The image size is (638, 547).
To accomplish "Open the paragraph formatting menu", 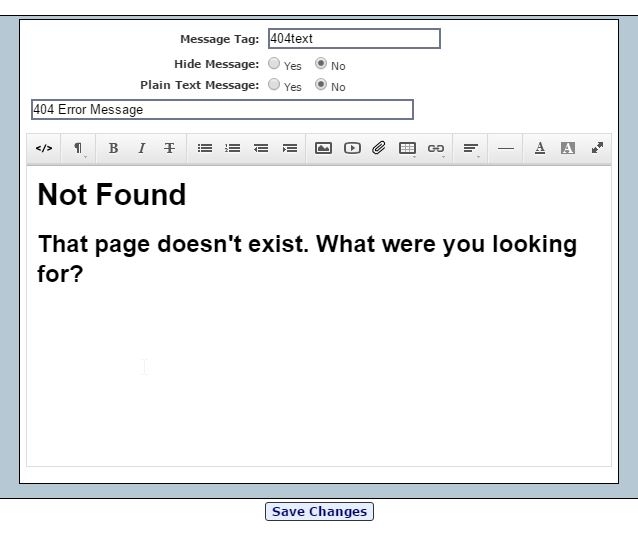I will 78,148.
